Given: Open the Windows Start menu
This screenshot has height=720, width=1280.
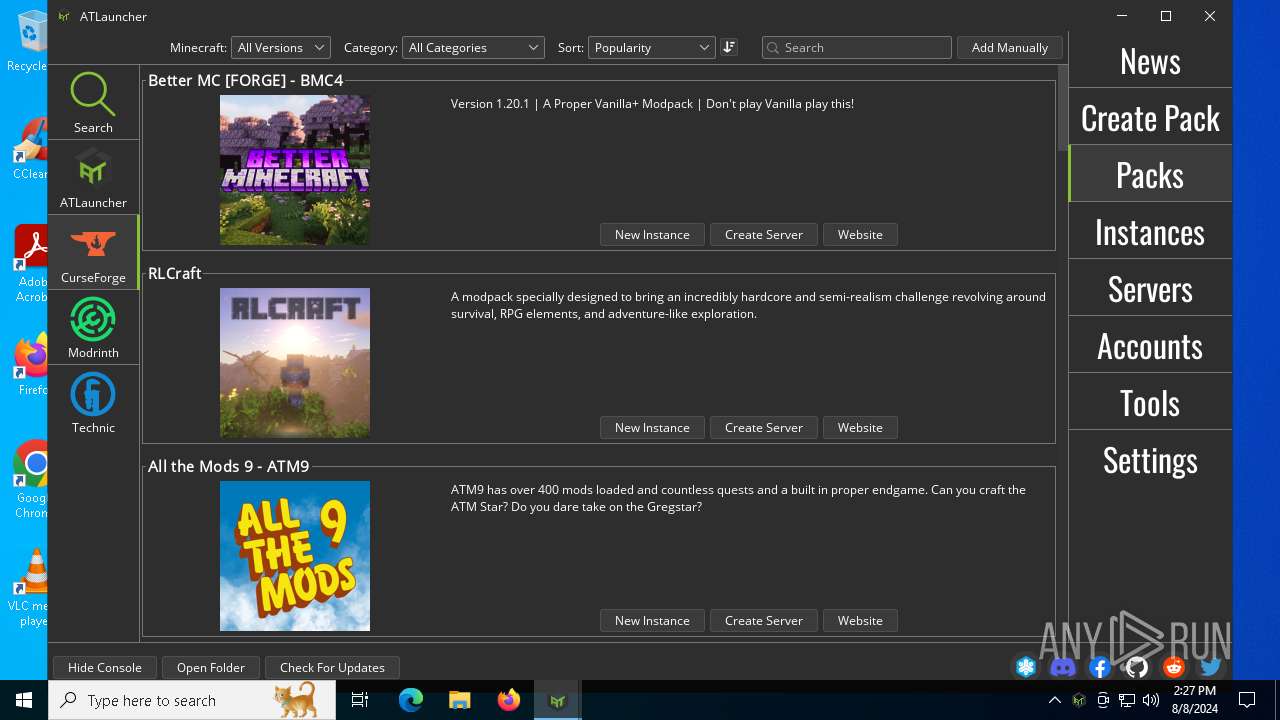Looking at the screenshot, I should 24,700.
